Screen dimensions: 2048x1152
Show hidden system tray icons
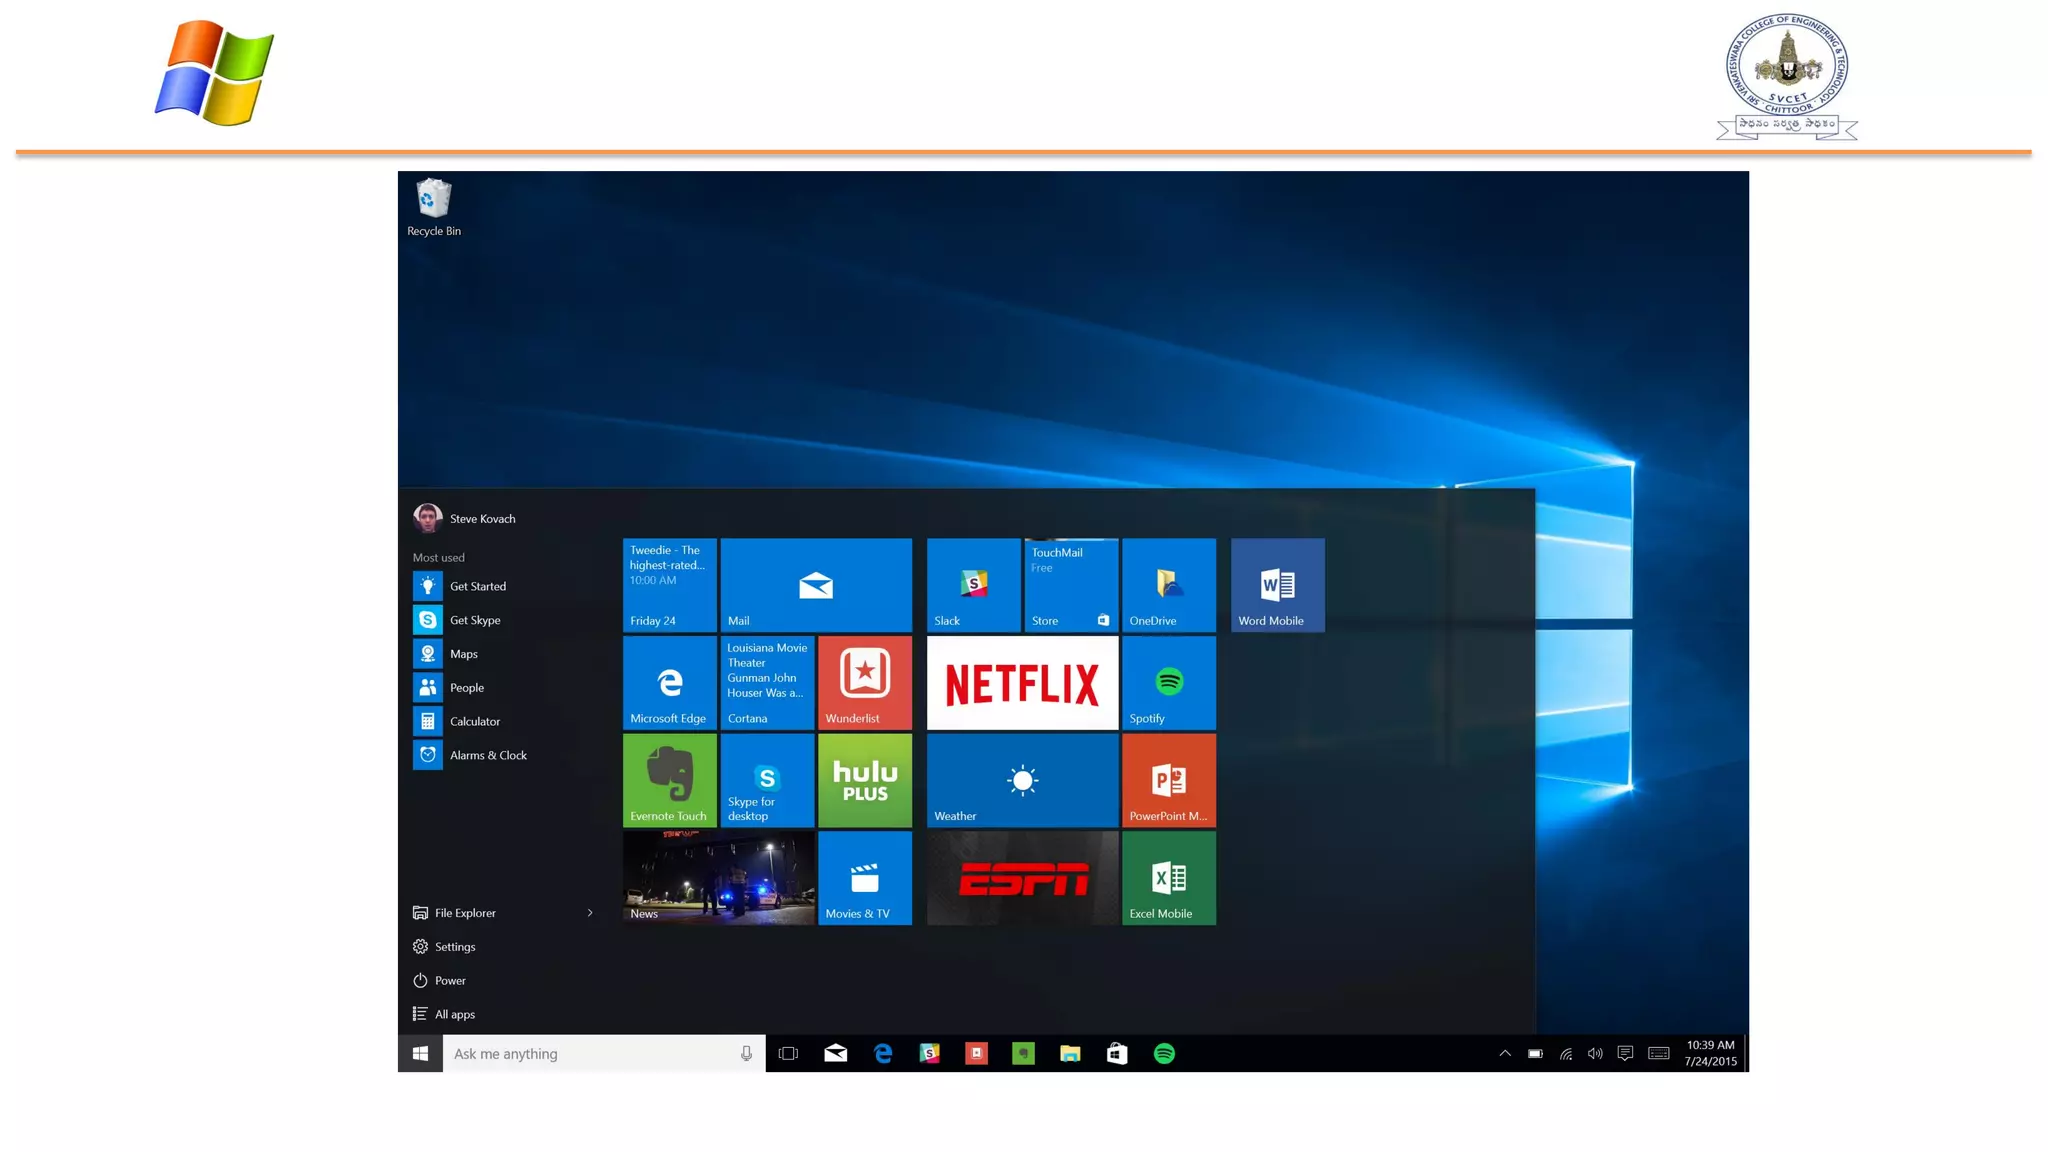point(1504,1053)
